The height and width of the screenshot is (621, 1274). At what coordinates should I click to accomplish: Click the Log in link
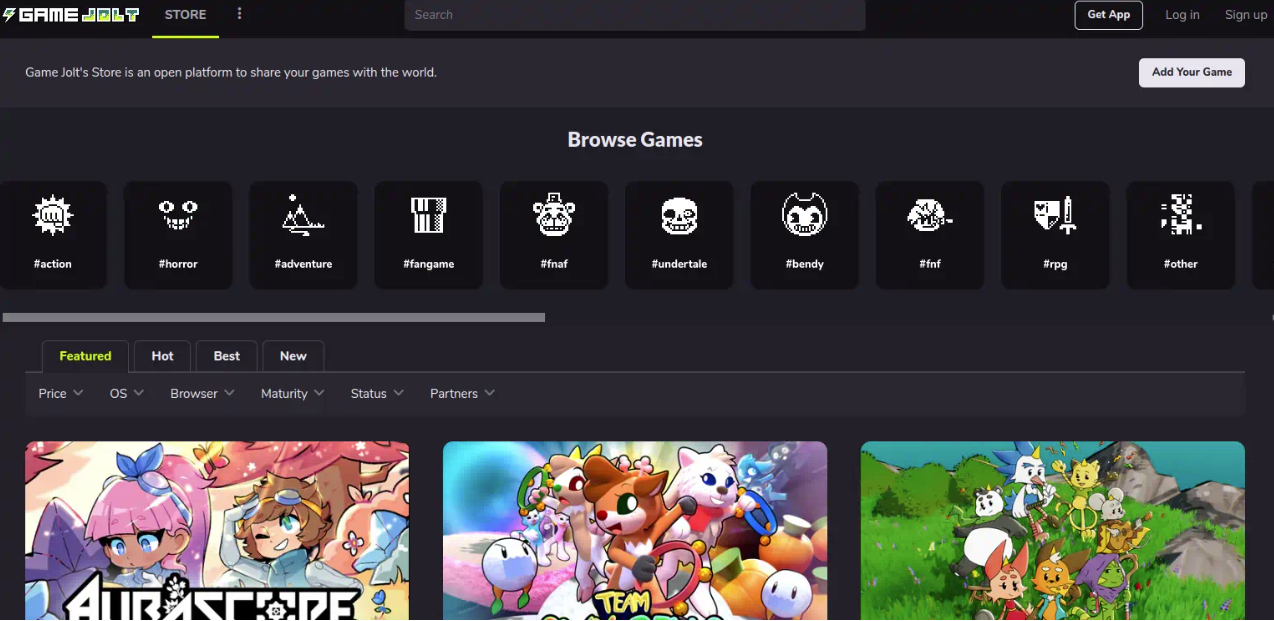(1182, 15)
